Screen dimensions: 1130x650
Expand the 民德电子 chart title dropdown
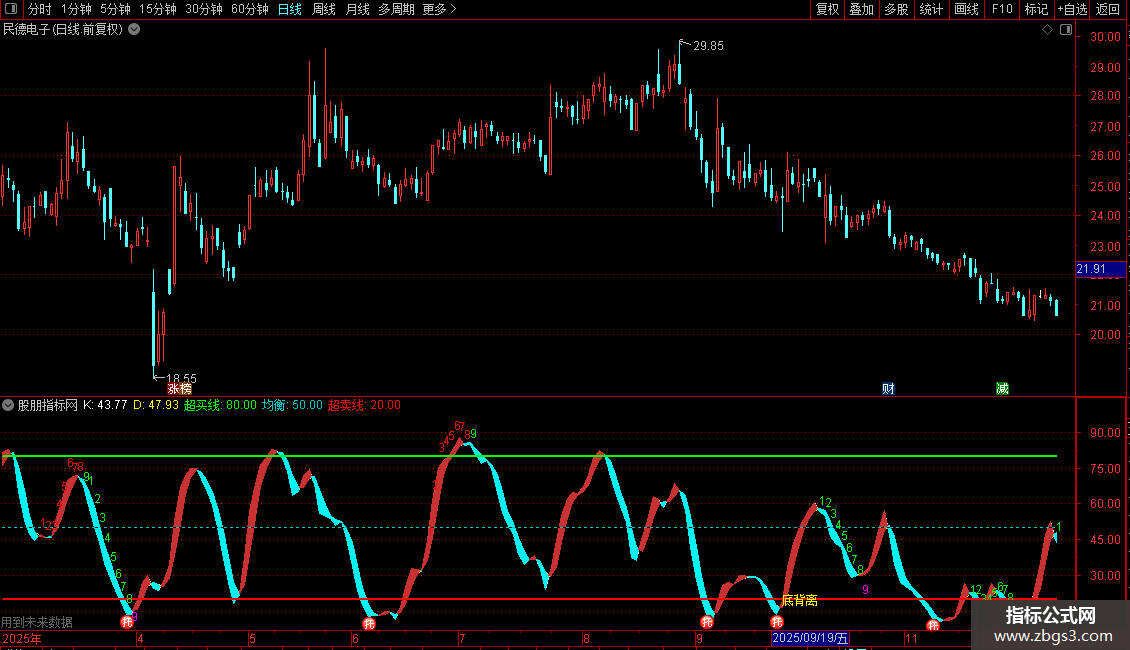(x=134, y=30)
